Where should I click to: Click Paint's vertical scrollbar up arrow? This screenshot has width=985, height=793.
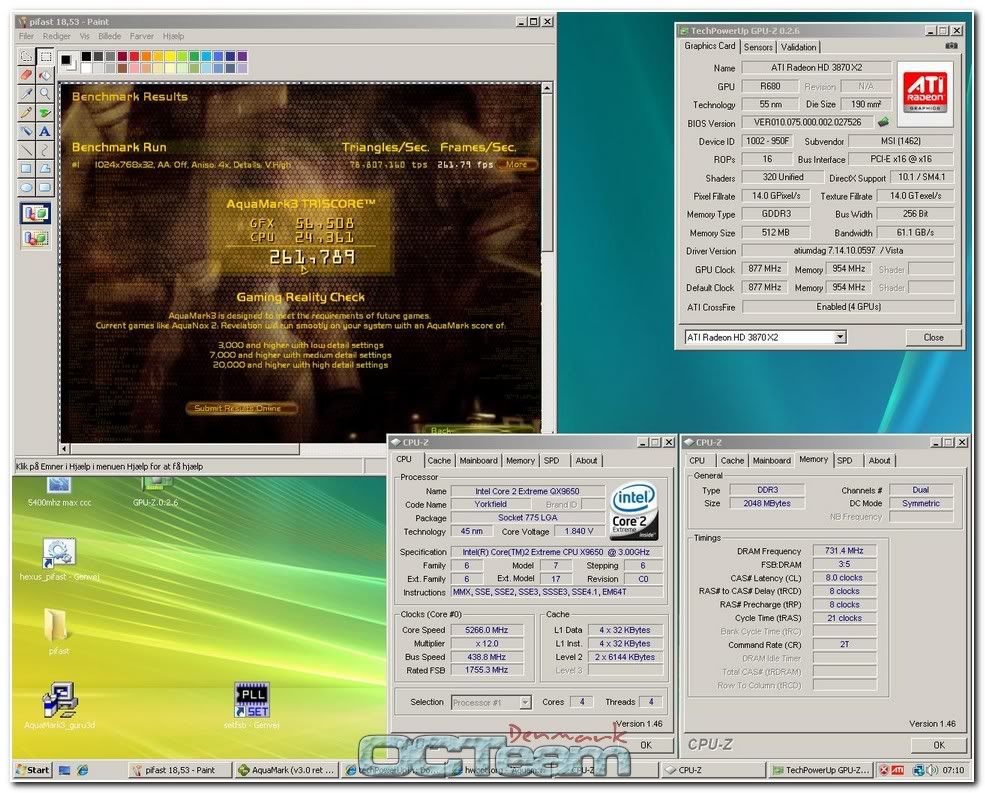(x=547, y=88)
